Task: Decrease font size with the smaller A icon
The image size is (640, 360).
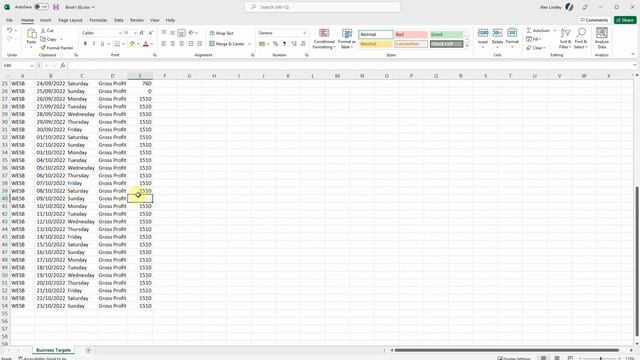Action: pos(151,33)
